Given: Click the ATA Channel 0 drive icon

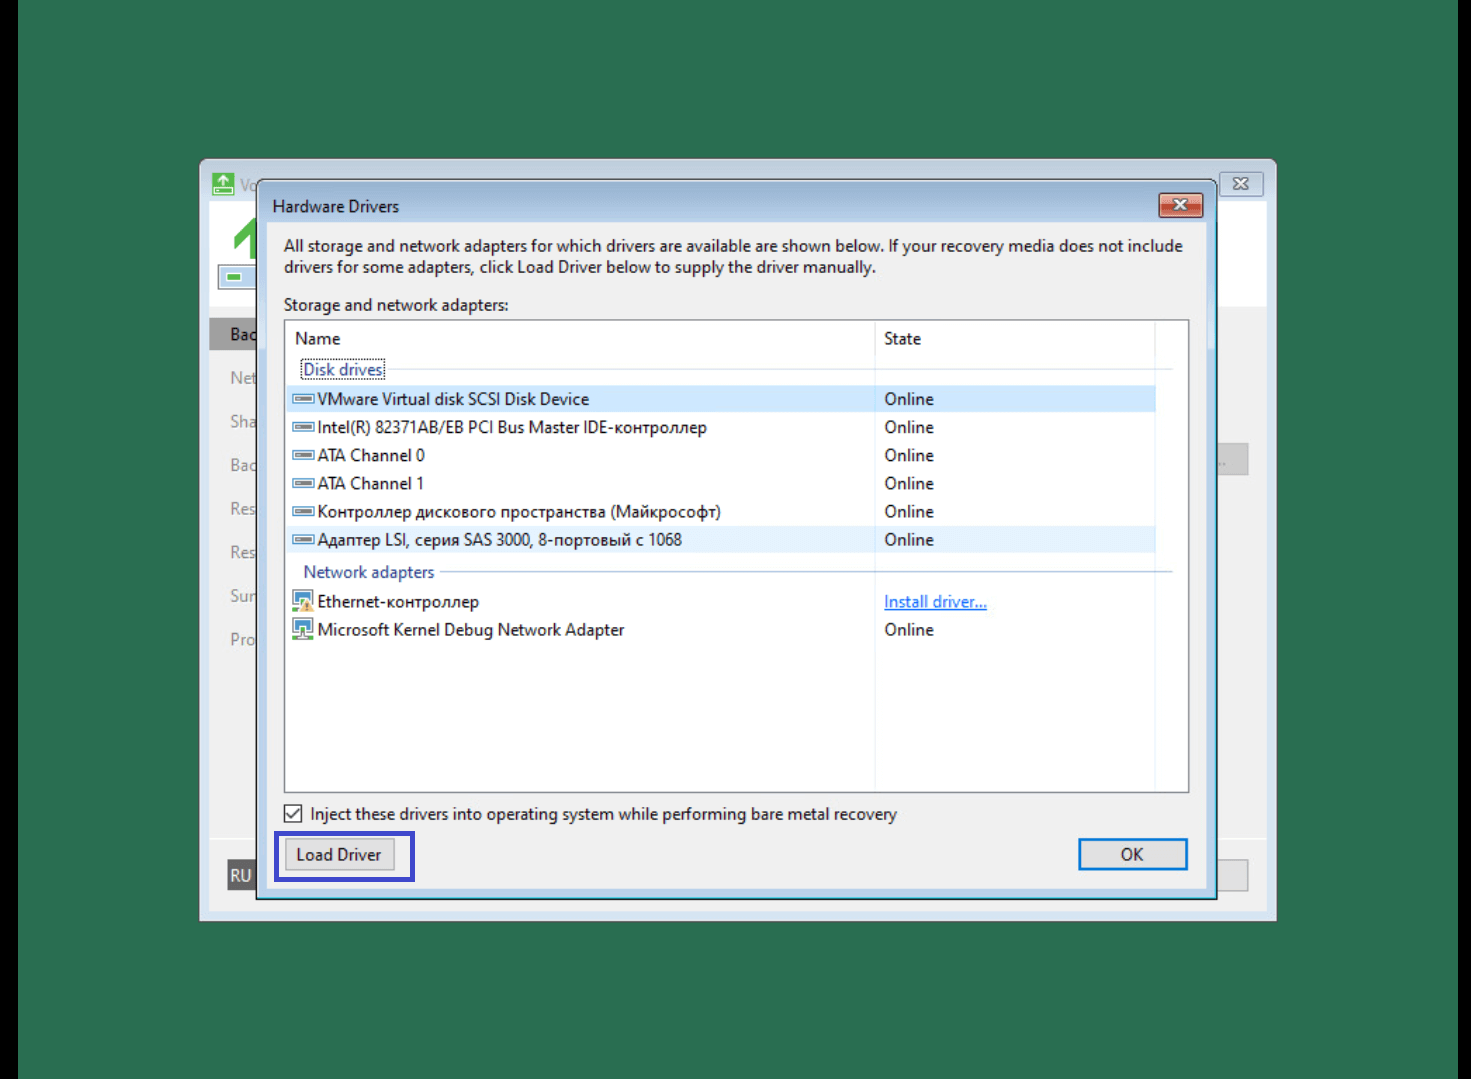Looking at the screenshot, I should click(x=302, y=455).
